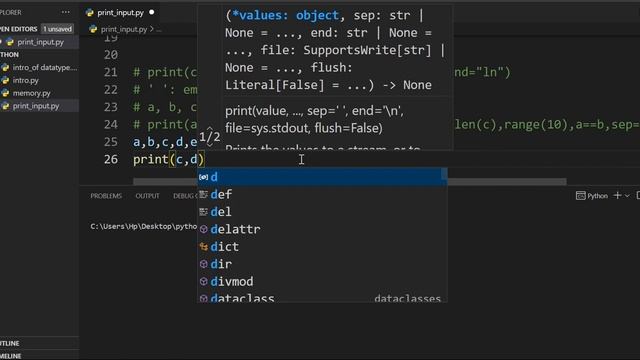This screenshot has height=360, width=640.
Task: Collapse the Open Editors section header
Action: pyautogui.click(x=19, y=29)
